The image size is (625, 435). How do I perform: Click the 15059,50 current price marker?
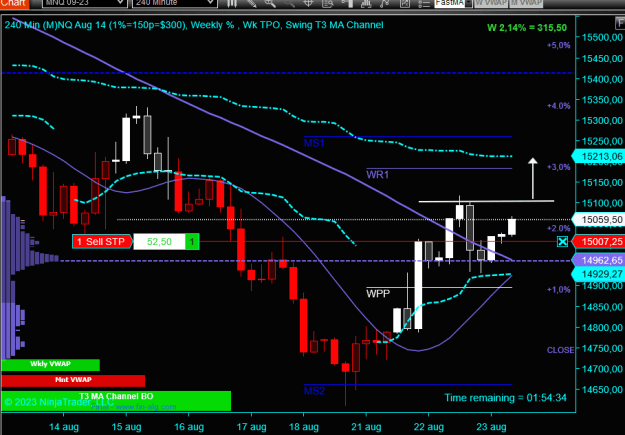(598, 220)
